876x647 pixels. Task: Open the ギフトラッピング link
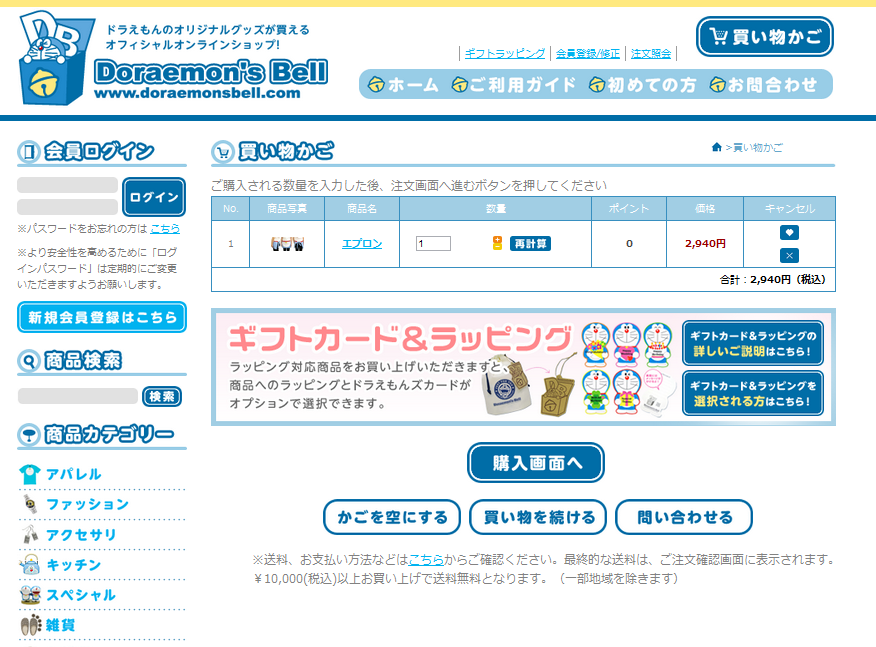coord(504,54)
